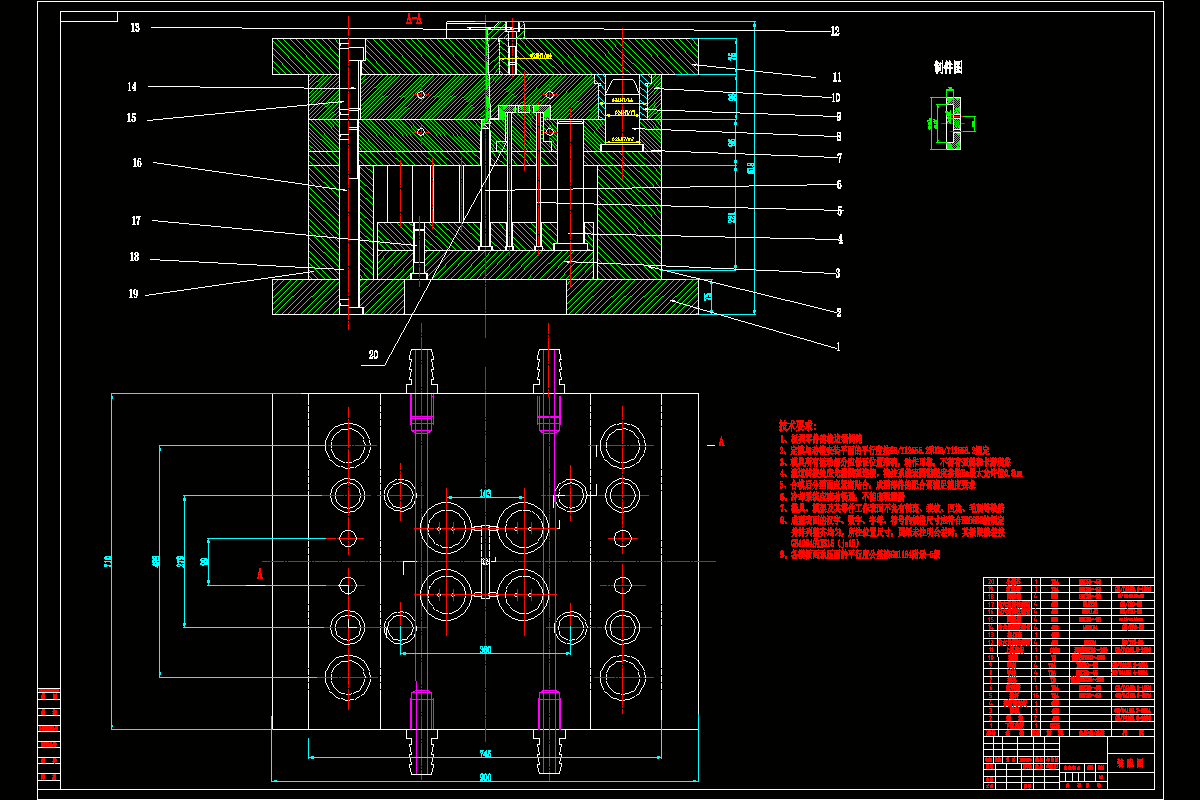This screenshot has width=1200, height=800.
Task: Click part callout number 1
Action: (838, 346)
